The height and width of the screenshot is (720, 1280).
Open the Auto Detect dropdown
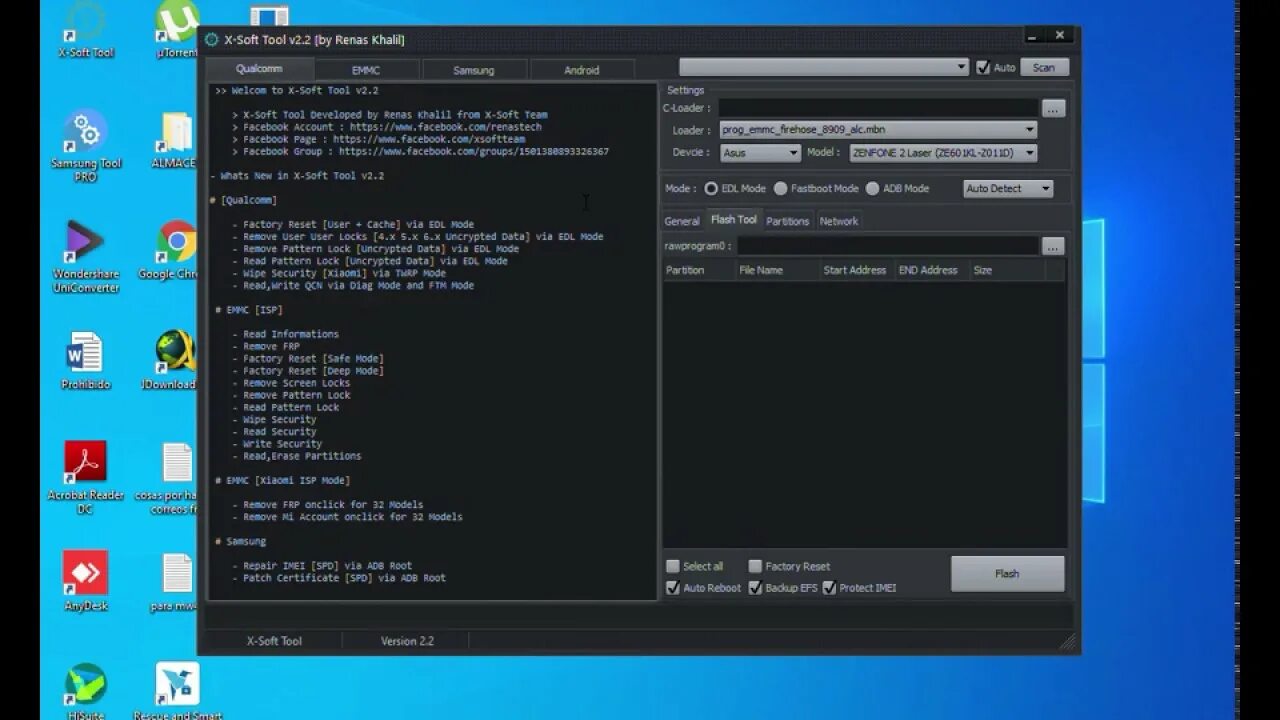[1008, 188]
